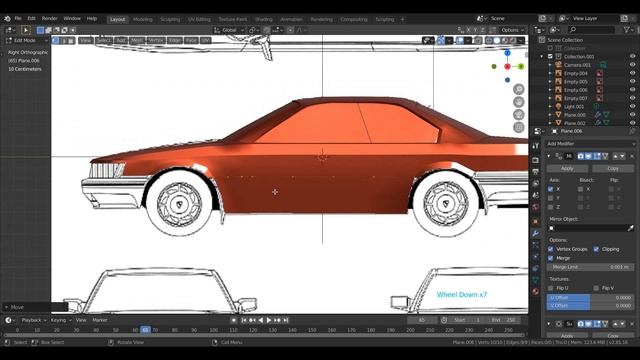Select face select mode icon
The width and height of the screenshot is (640, 360).
(x=71, y=40)
